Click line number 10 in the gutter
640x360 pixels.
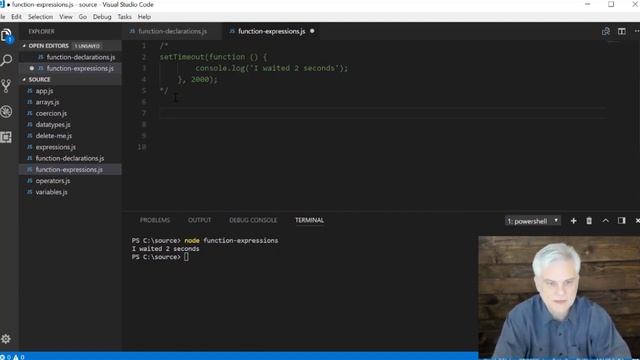pos(142,147)
